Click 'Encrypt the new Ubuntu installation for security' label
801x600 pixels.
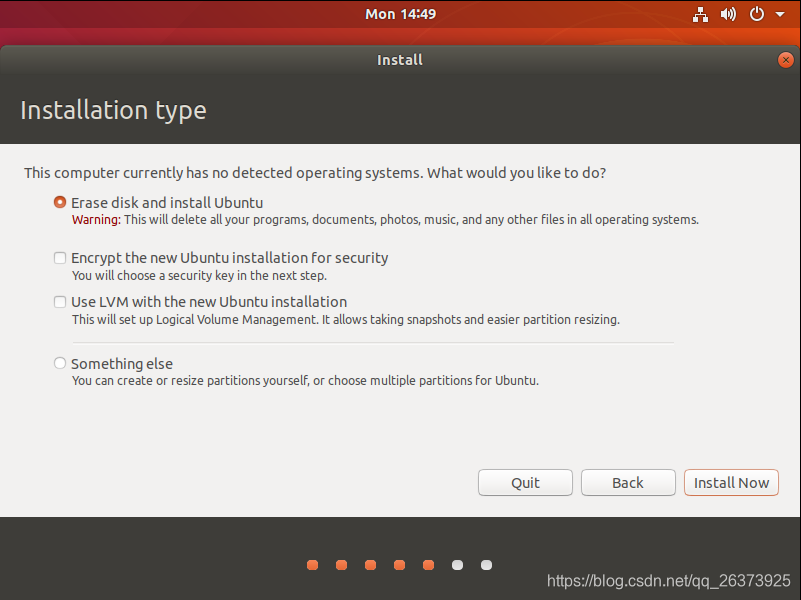[x=229, y=258]
